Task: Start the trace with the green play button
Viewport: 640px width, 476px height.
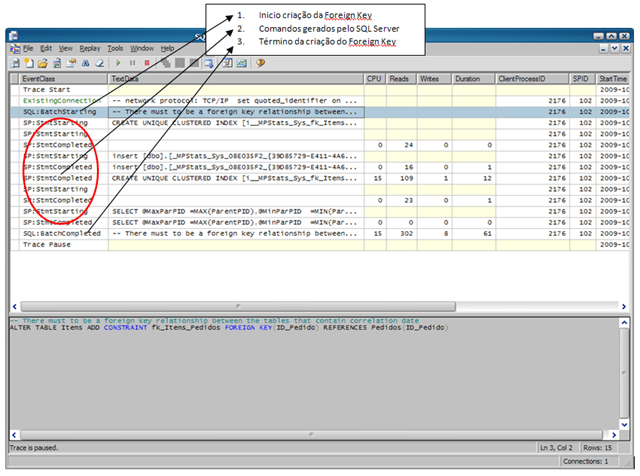Action: point(118,63)
